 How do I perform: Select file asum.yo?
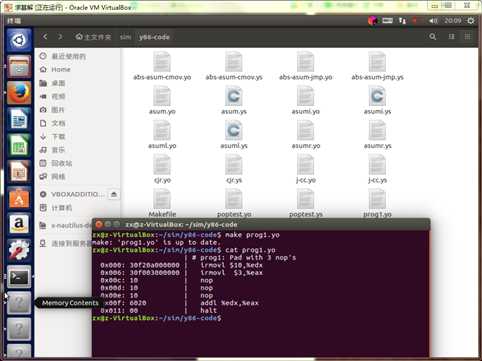[162, 100]
